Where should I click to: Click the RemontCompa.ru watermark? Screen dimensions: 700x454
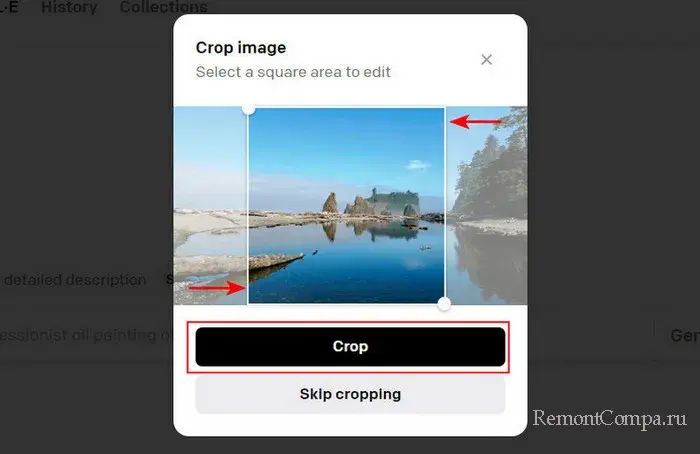pos(609,419)
